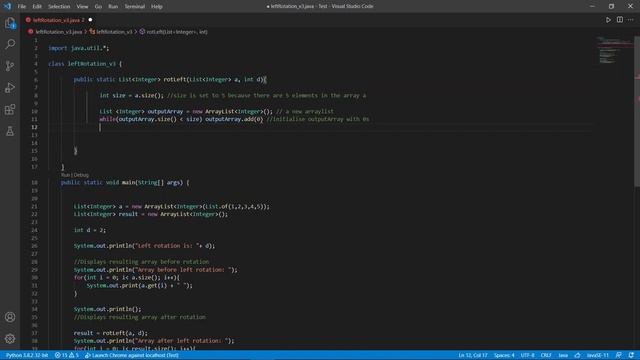640x360 pixels.
Task: Change the Java language mode
Action: [563, 355]
